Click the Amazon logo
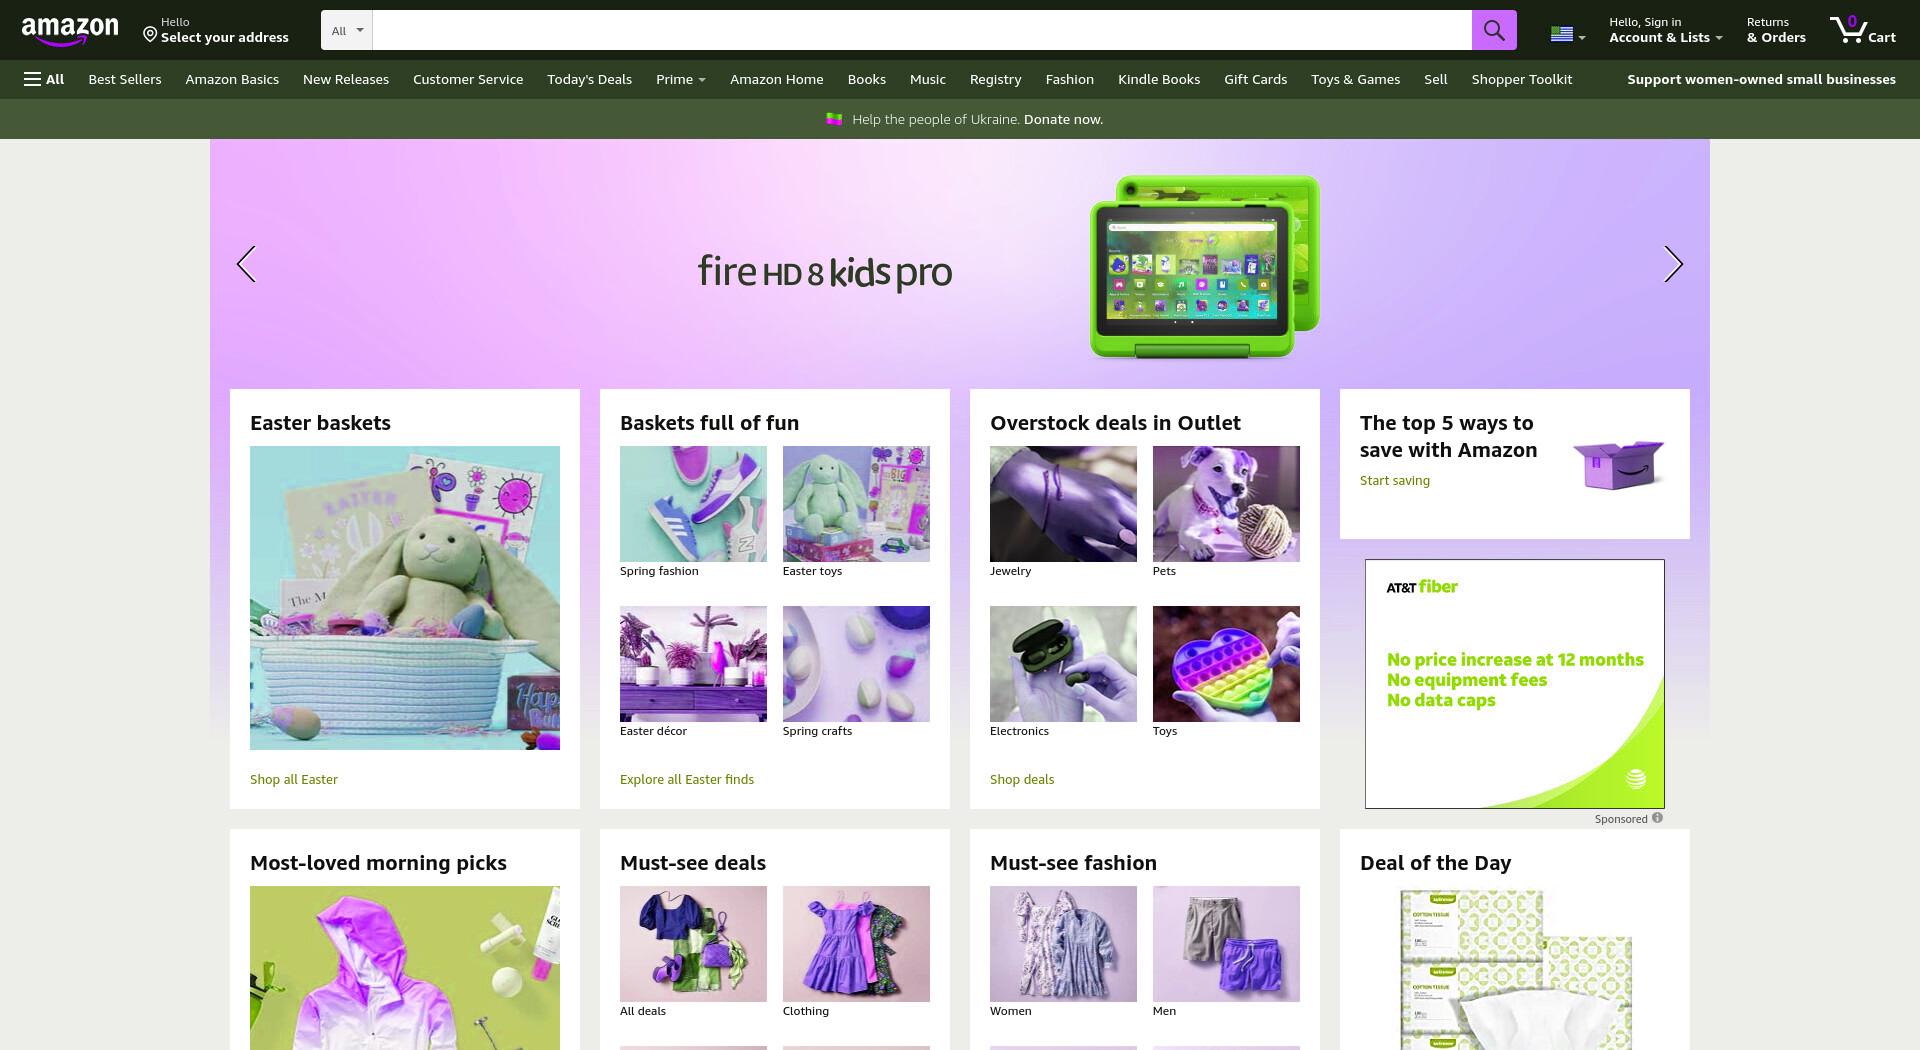 click(x=70, y=31)
